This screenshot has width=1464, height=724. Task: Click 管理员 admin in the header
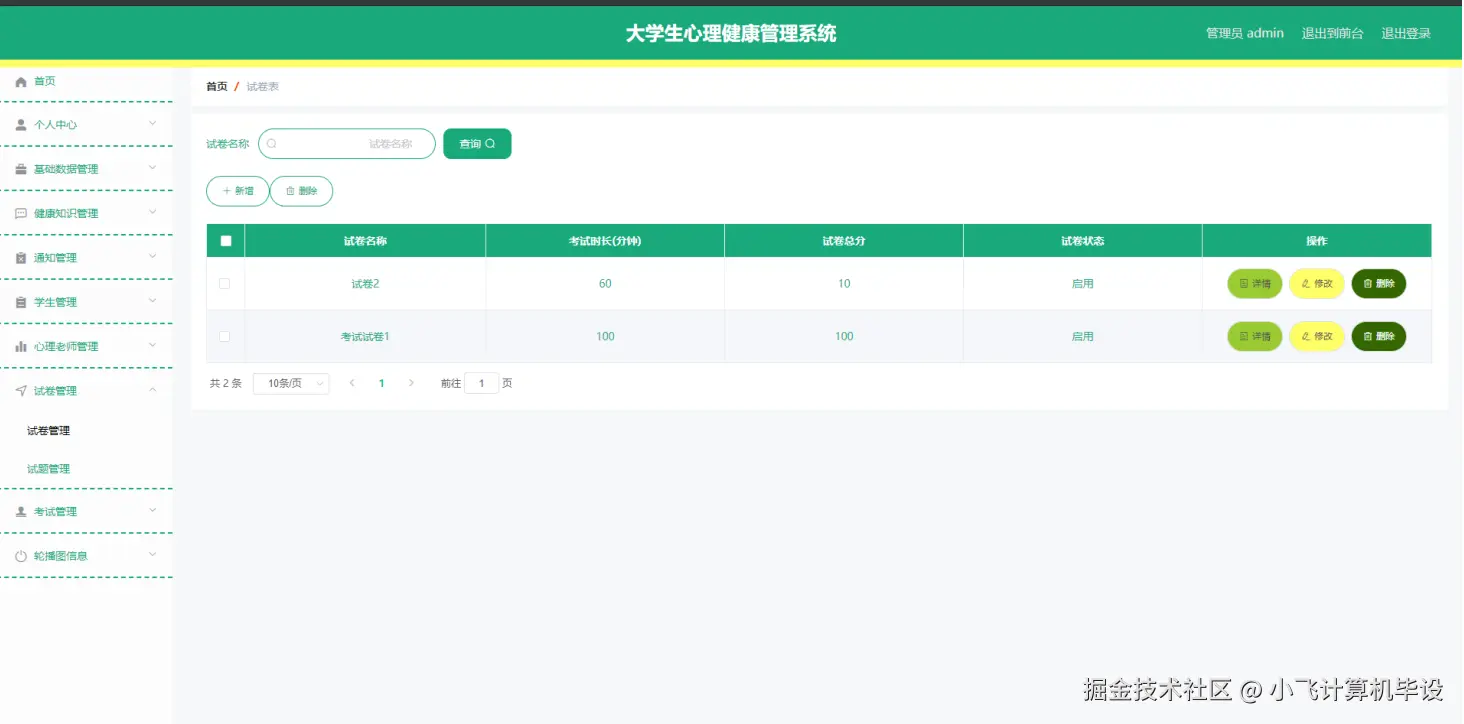coord(1245,33)
